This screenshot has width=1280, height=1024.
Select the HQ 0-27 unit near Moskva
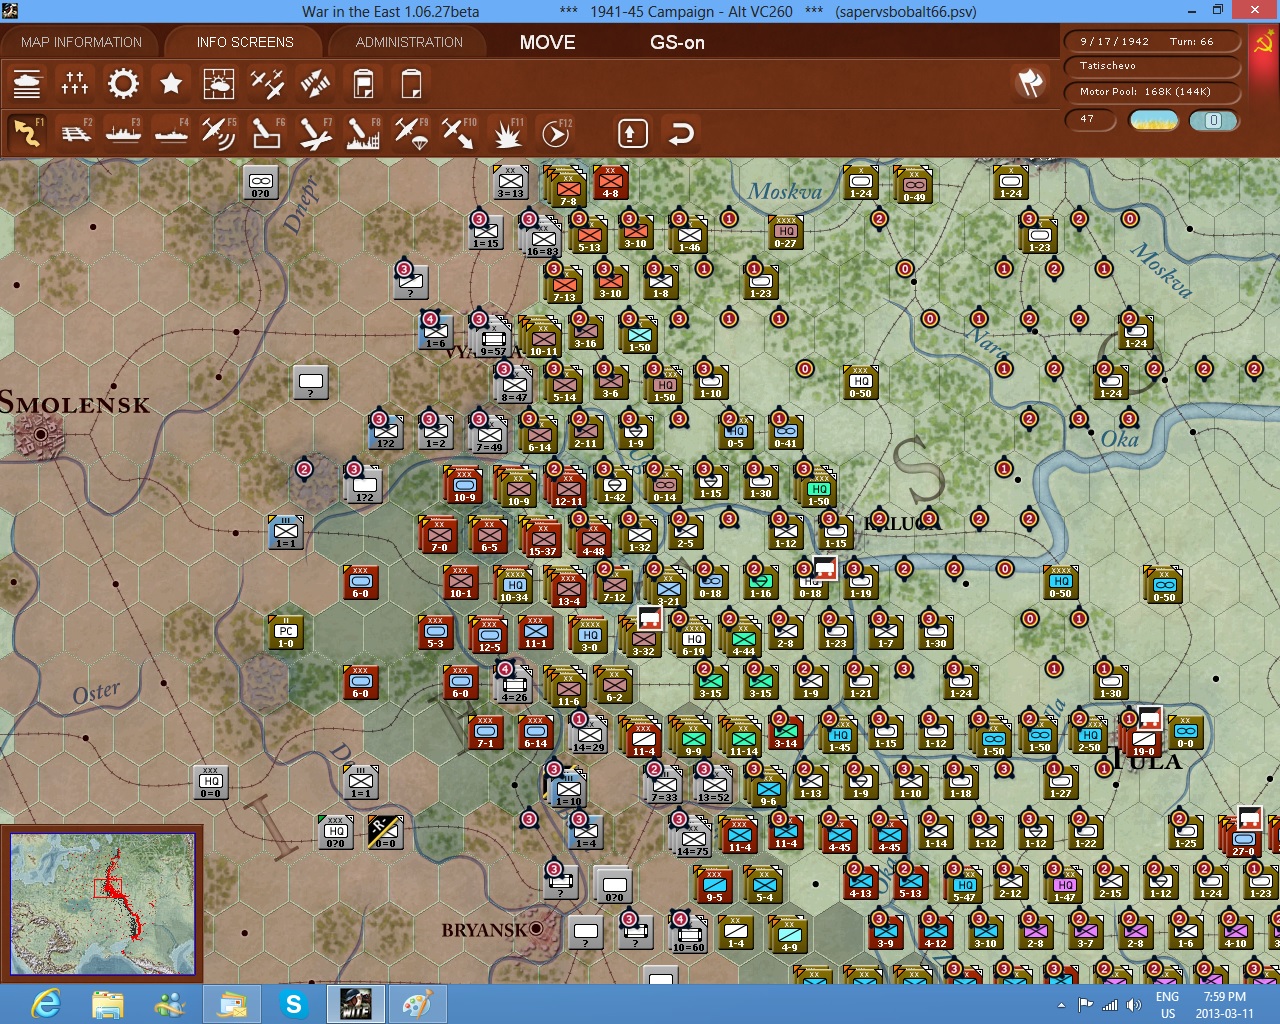tap(786, 232)
